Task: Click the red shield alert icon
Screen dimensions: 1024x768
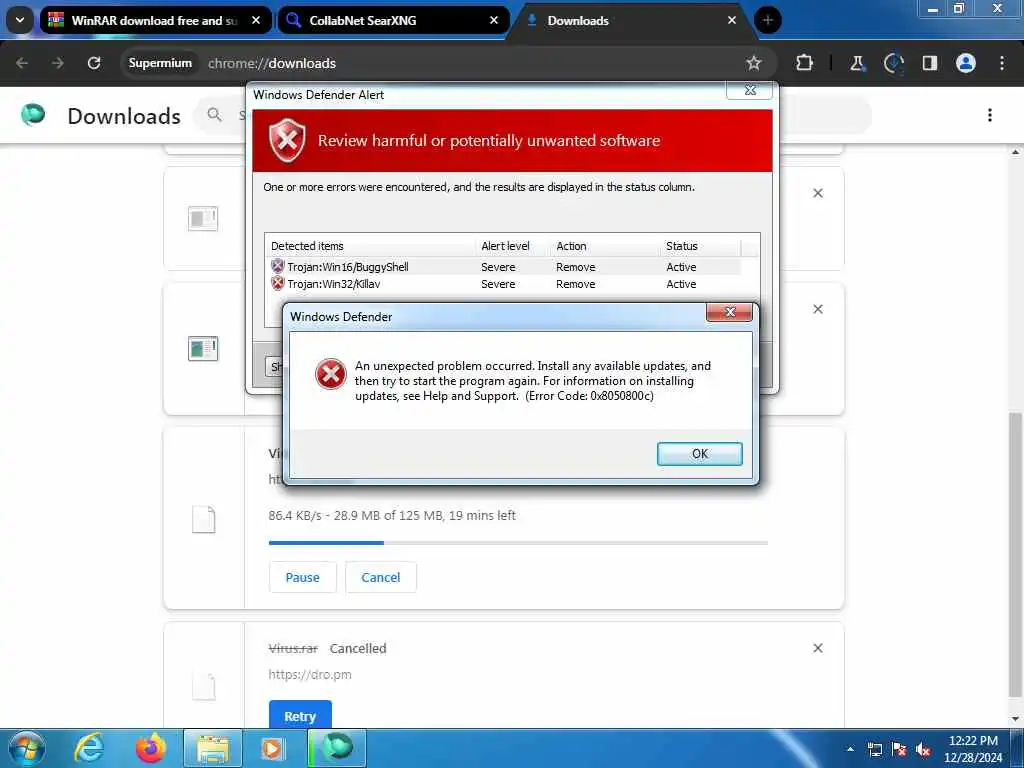Action: [287, 140]
